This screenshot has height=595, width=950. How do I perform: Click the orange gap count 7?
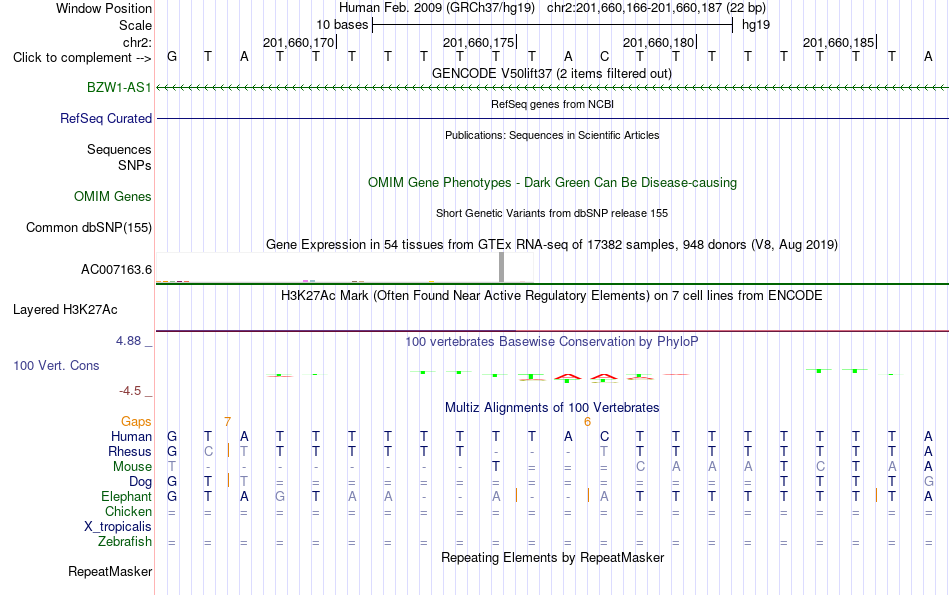coord(227,422)
